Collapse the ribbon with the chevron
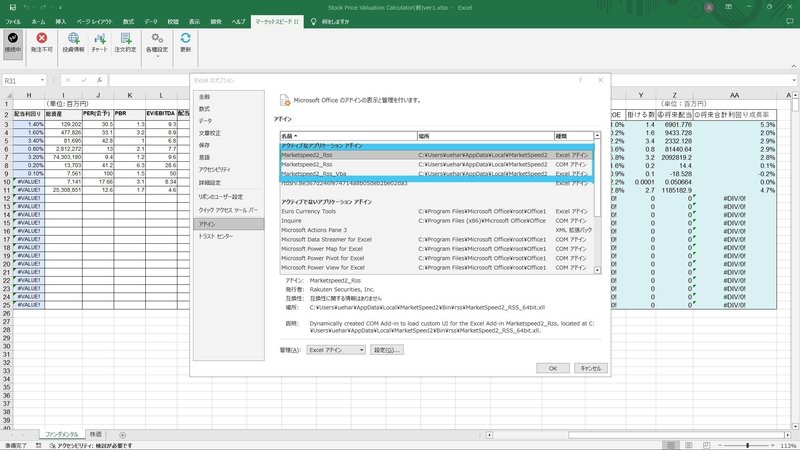This screenshot has width=800, height=450. [794, 66]
